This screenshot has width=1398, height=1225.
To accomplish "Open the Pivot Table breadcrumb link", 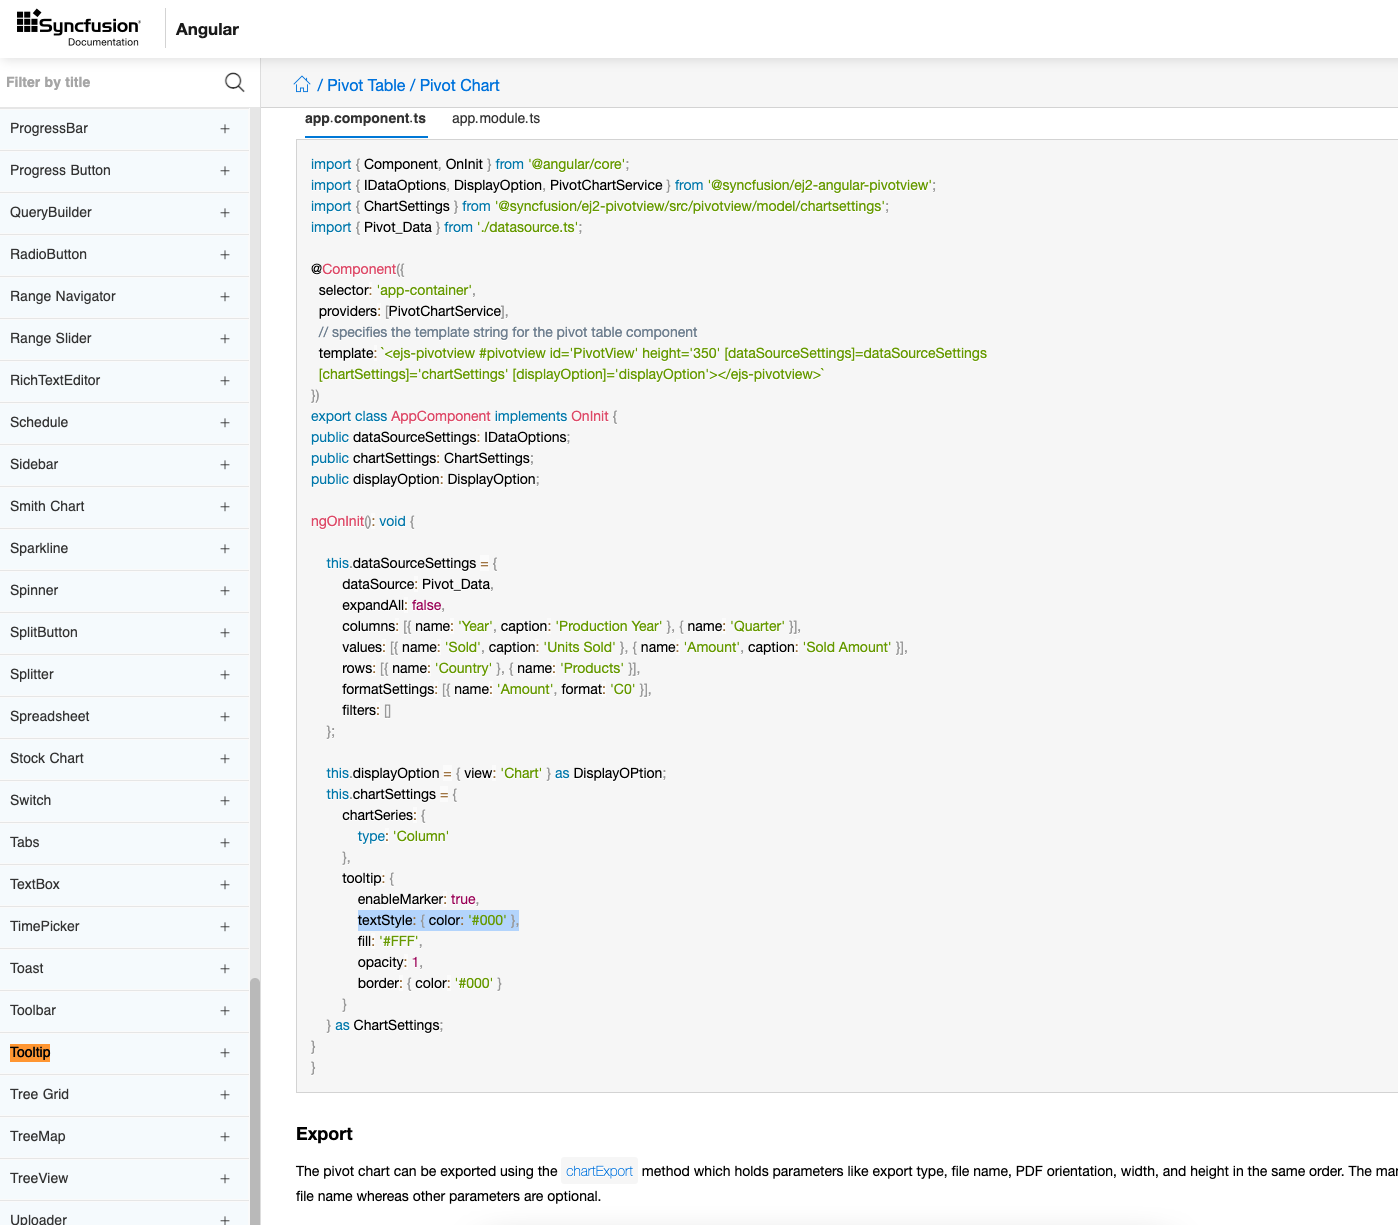I will click(366, 85).
